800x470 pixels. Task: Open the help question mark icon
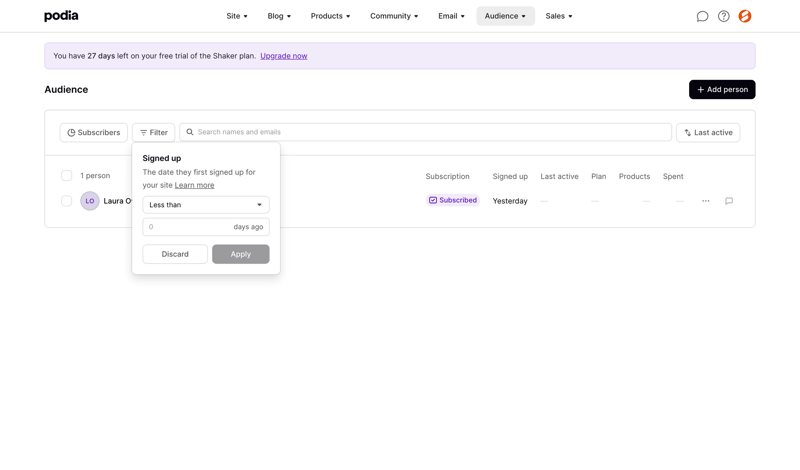[723, 16]
